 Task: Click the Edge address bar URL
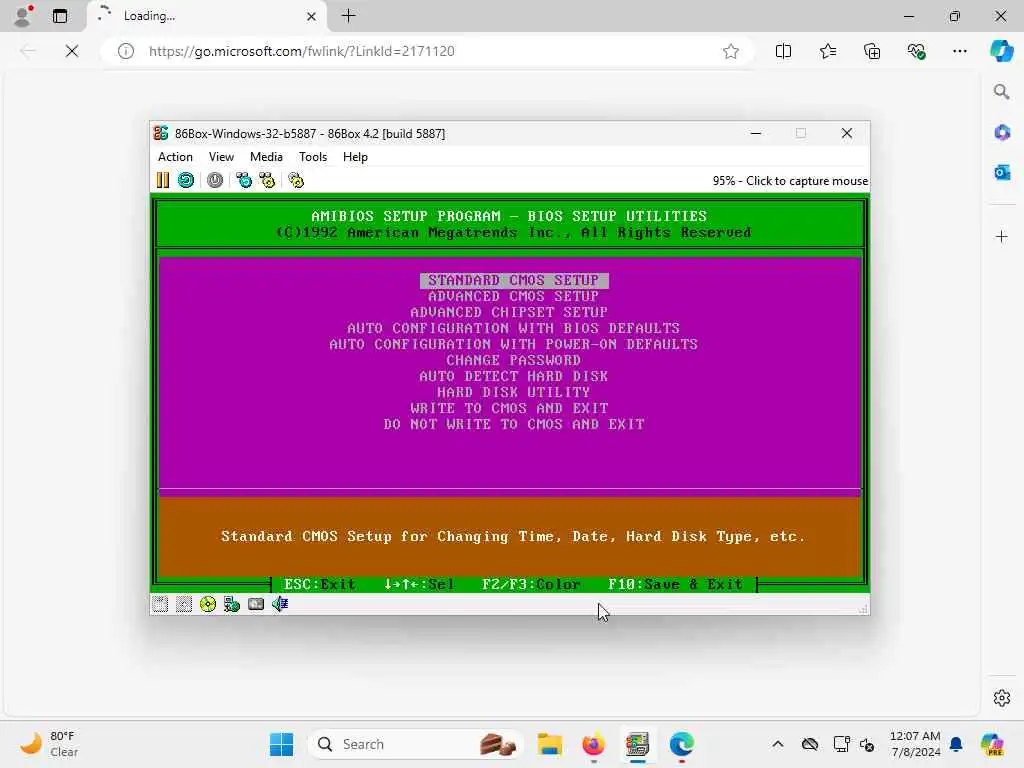[x=301, y=51]
